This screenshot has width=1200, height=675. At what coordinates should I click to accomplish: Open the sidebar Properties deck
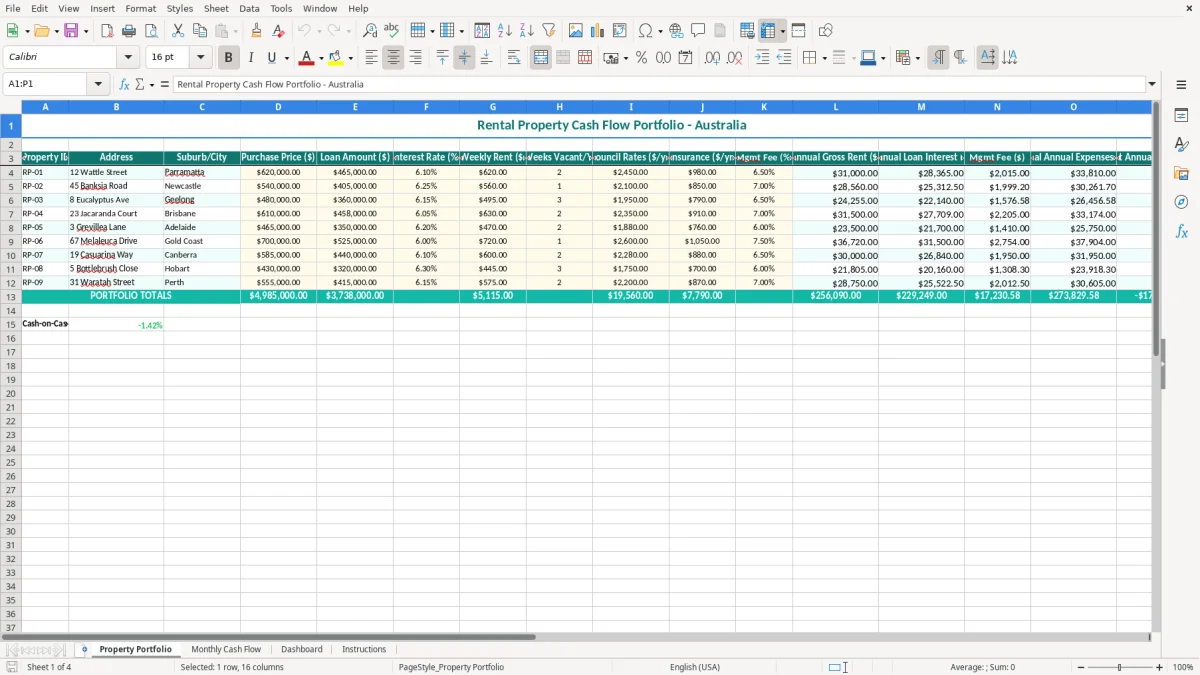click(1181, 115)
